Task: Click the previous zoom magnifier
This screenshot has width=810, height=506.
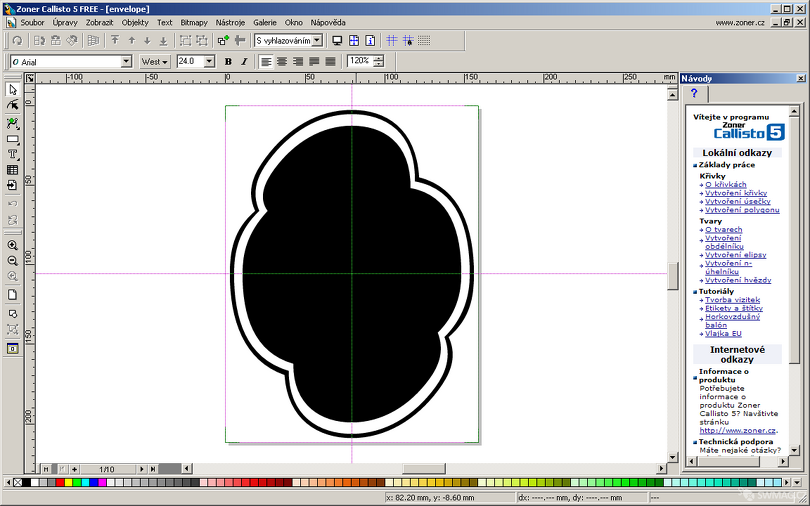Action: [13, 276]
